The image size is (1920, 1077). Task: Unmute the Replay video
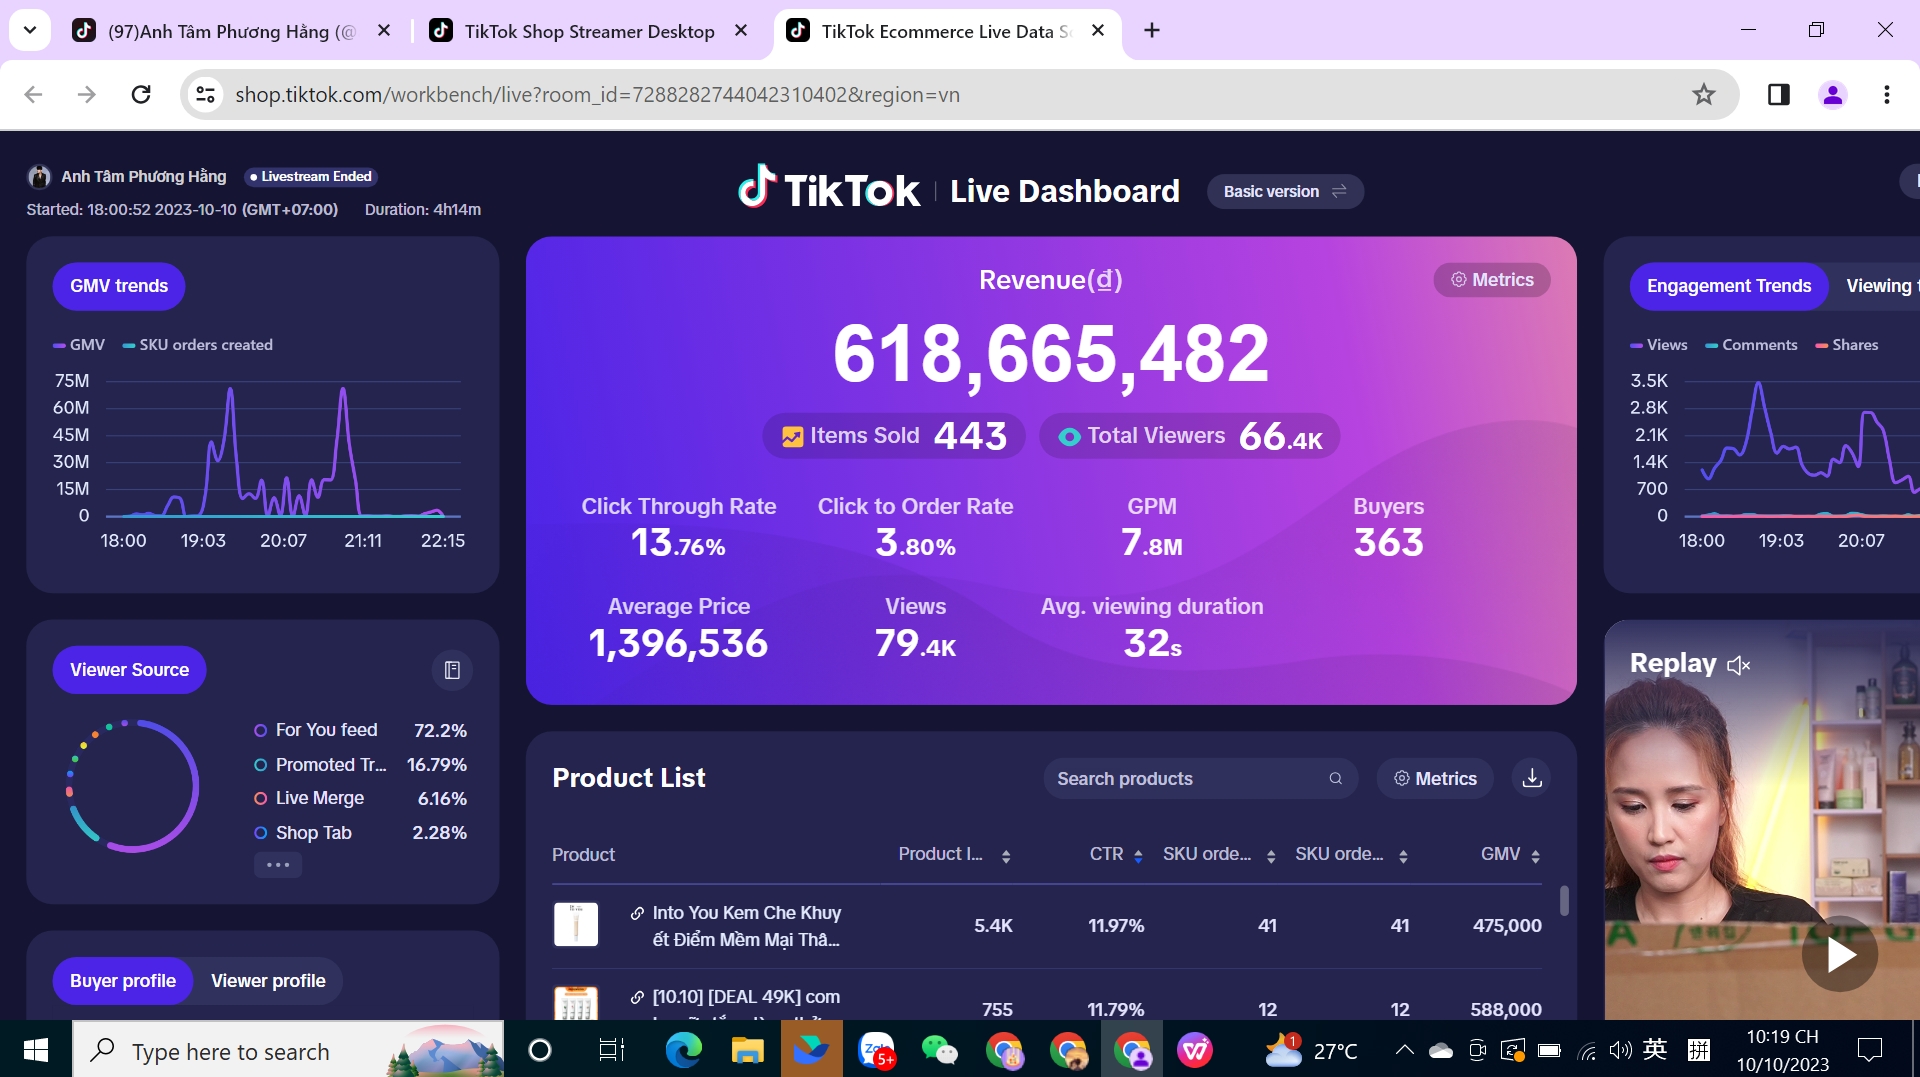point(1739,665)
